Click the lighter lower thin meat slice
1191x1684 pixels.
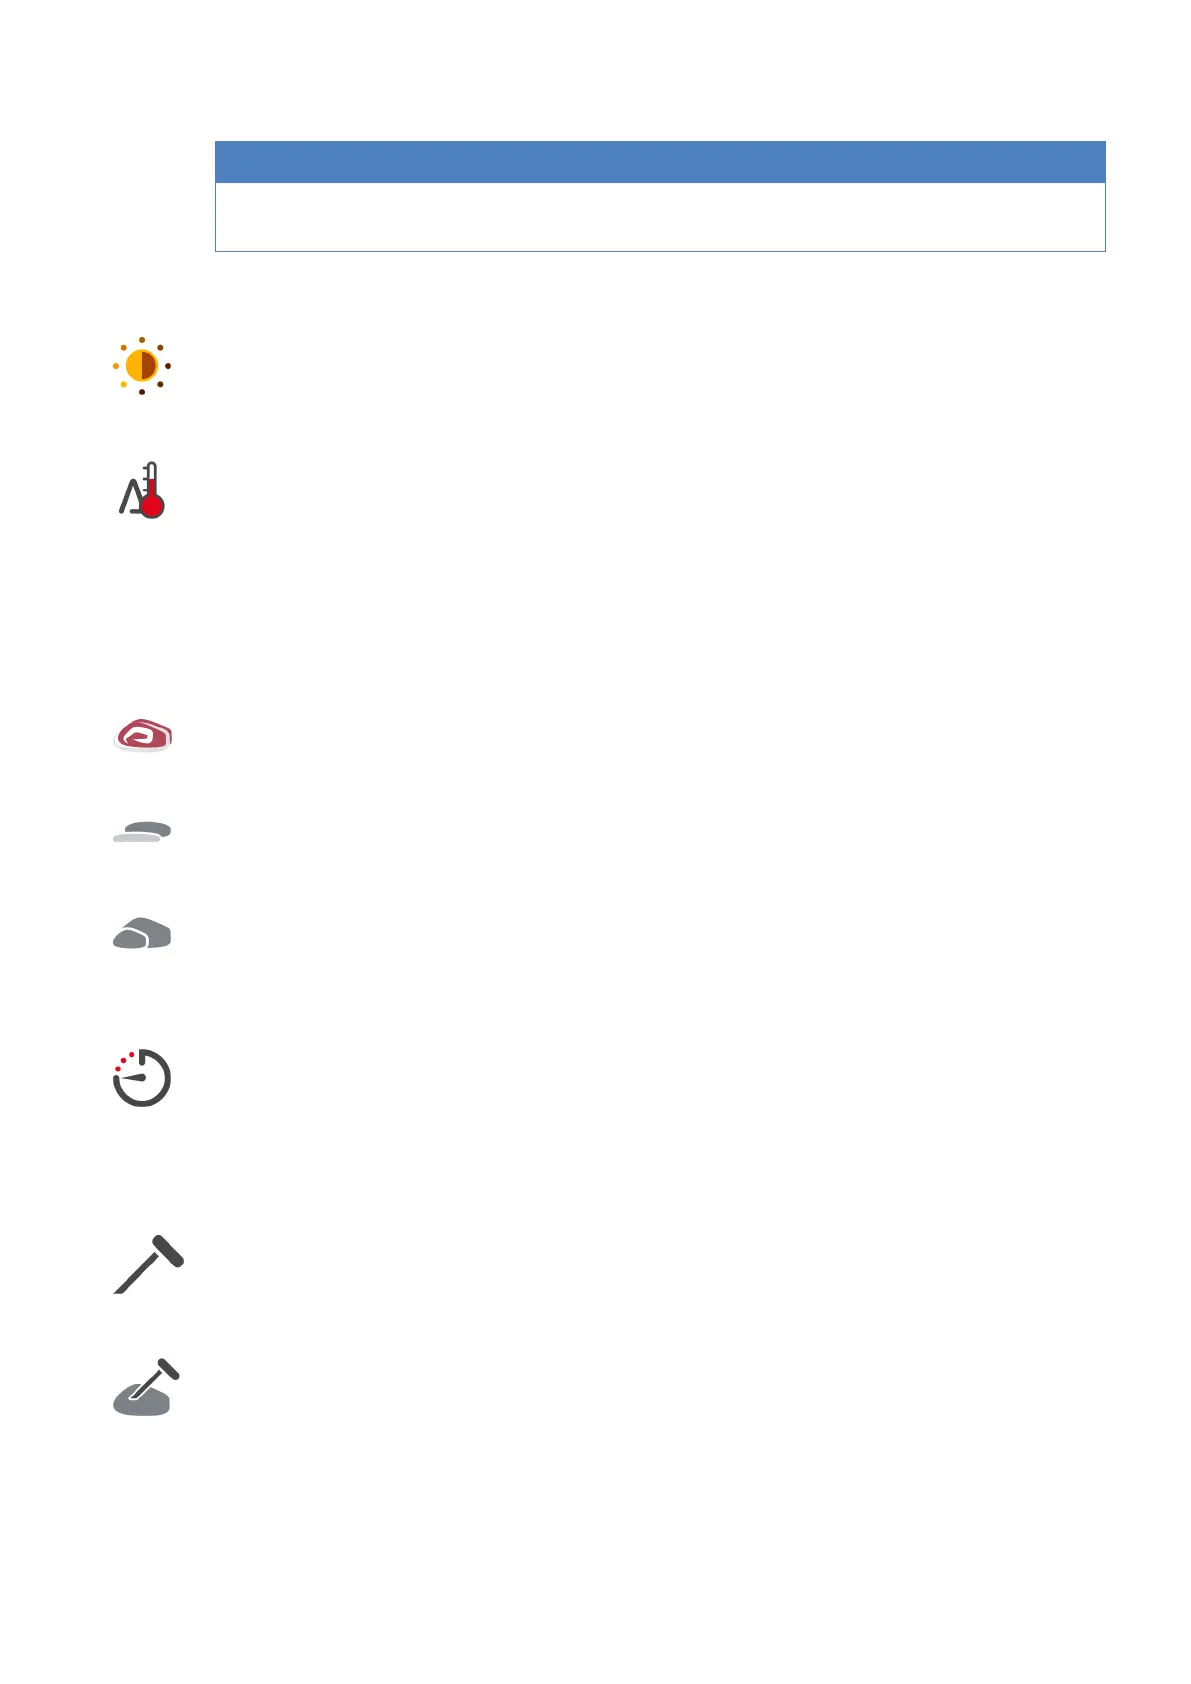(137, 838)
